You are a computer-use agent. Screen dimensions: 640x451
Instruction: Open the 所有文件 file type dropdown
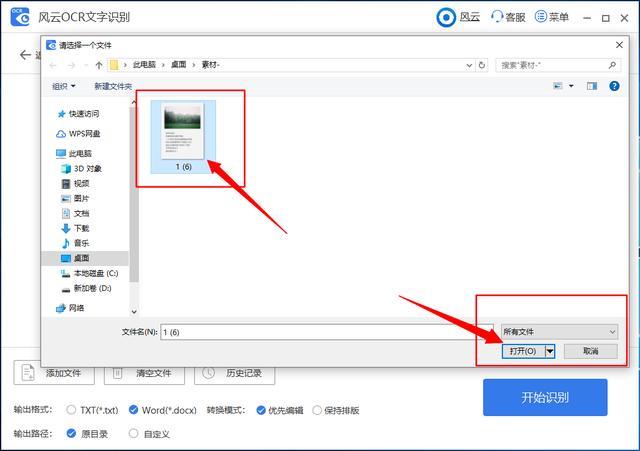click(559, 332)
